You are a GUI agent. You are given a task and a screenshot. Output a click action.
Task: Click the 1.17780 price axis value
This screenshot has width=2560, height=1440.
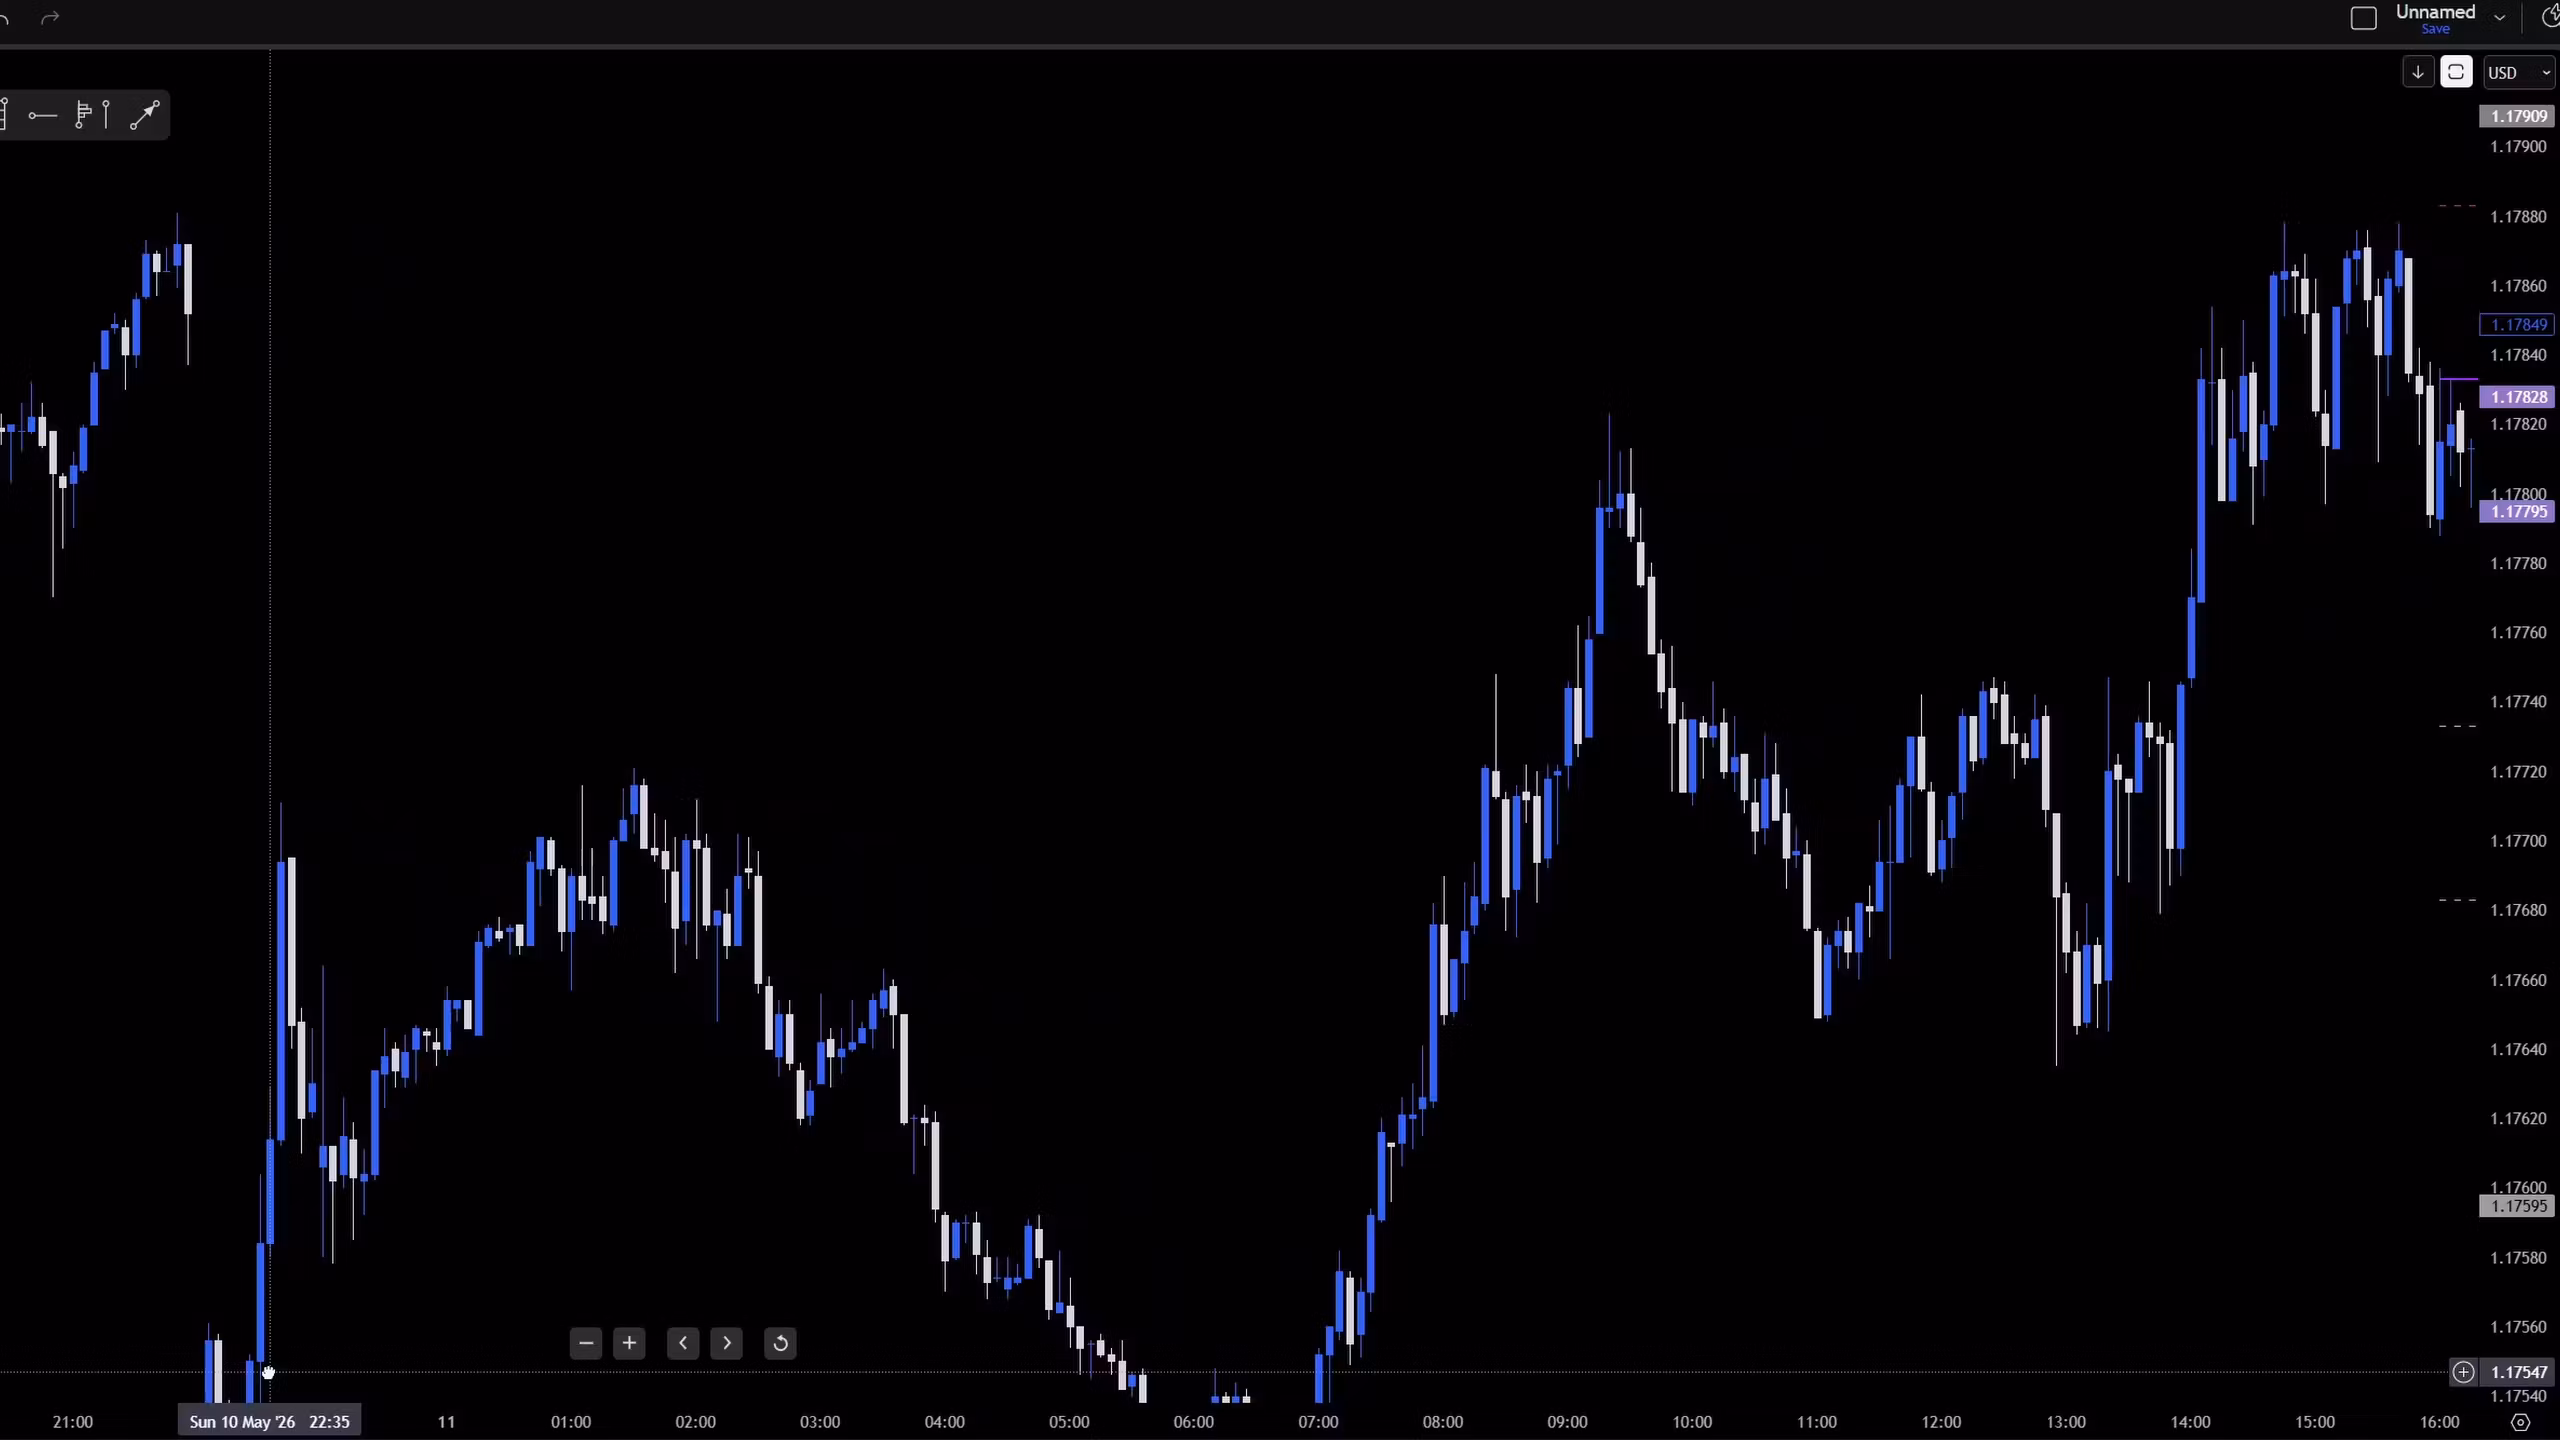[x=2518, y=564]
